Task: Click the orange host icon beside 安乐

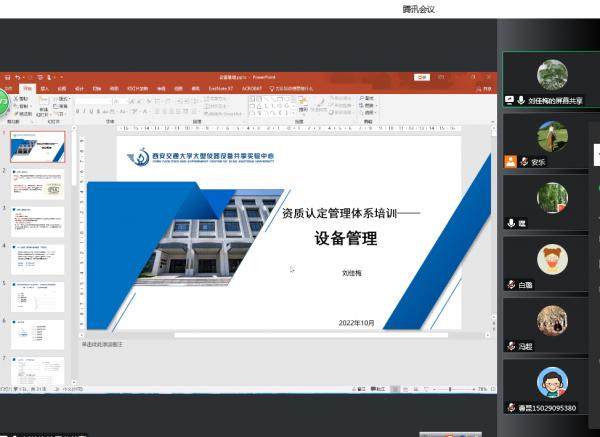Action: point(510,161)
